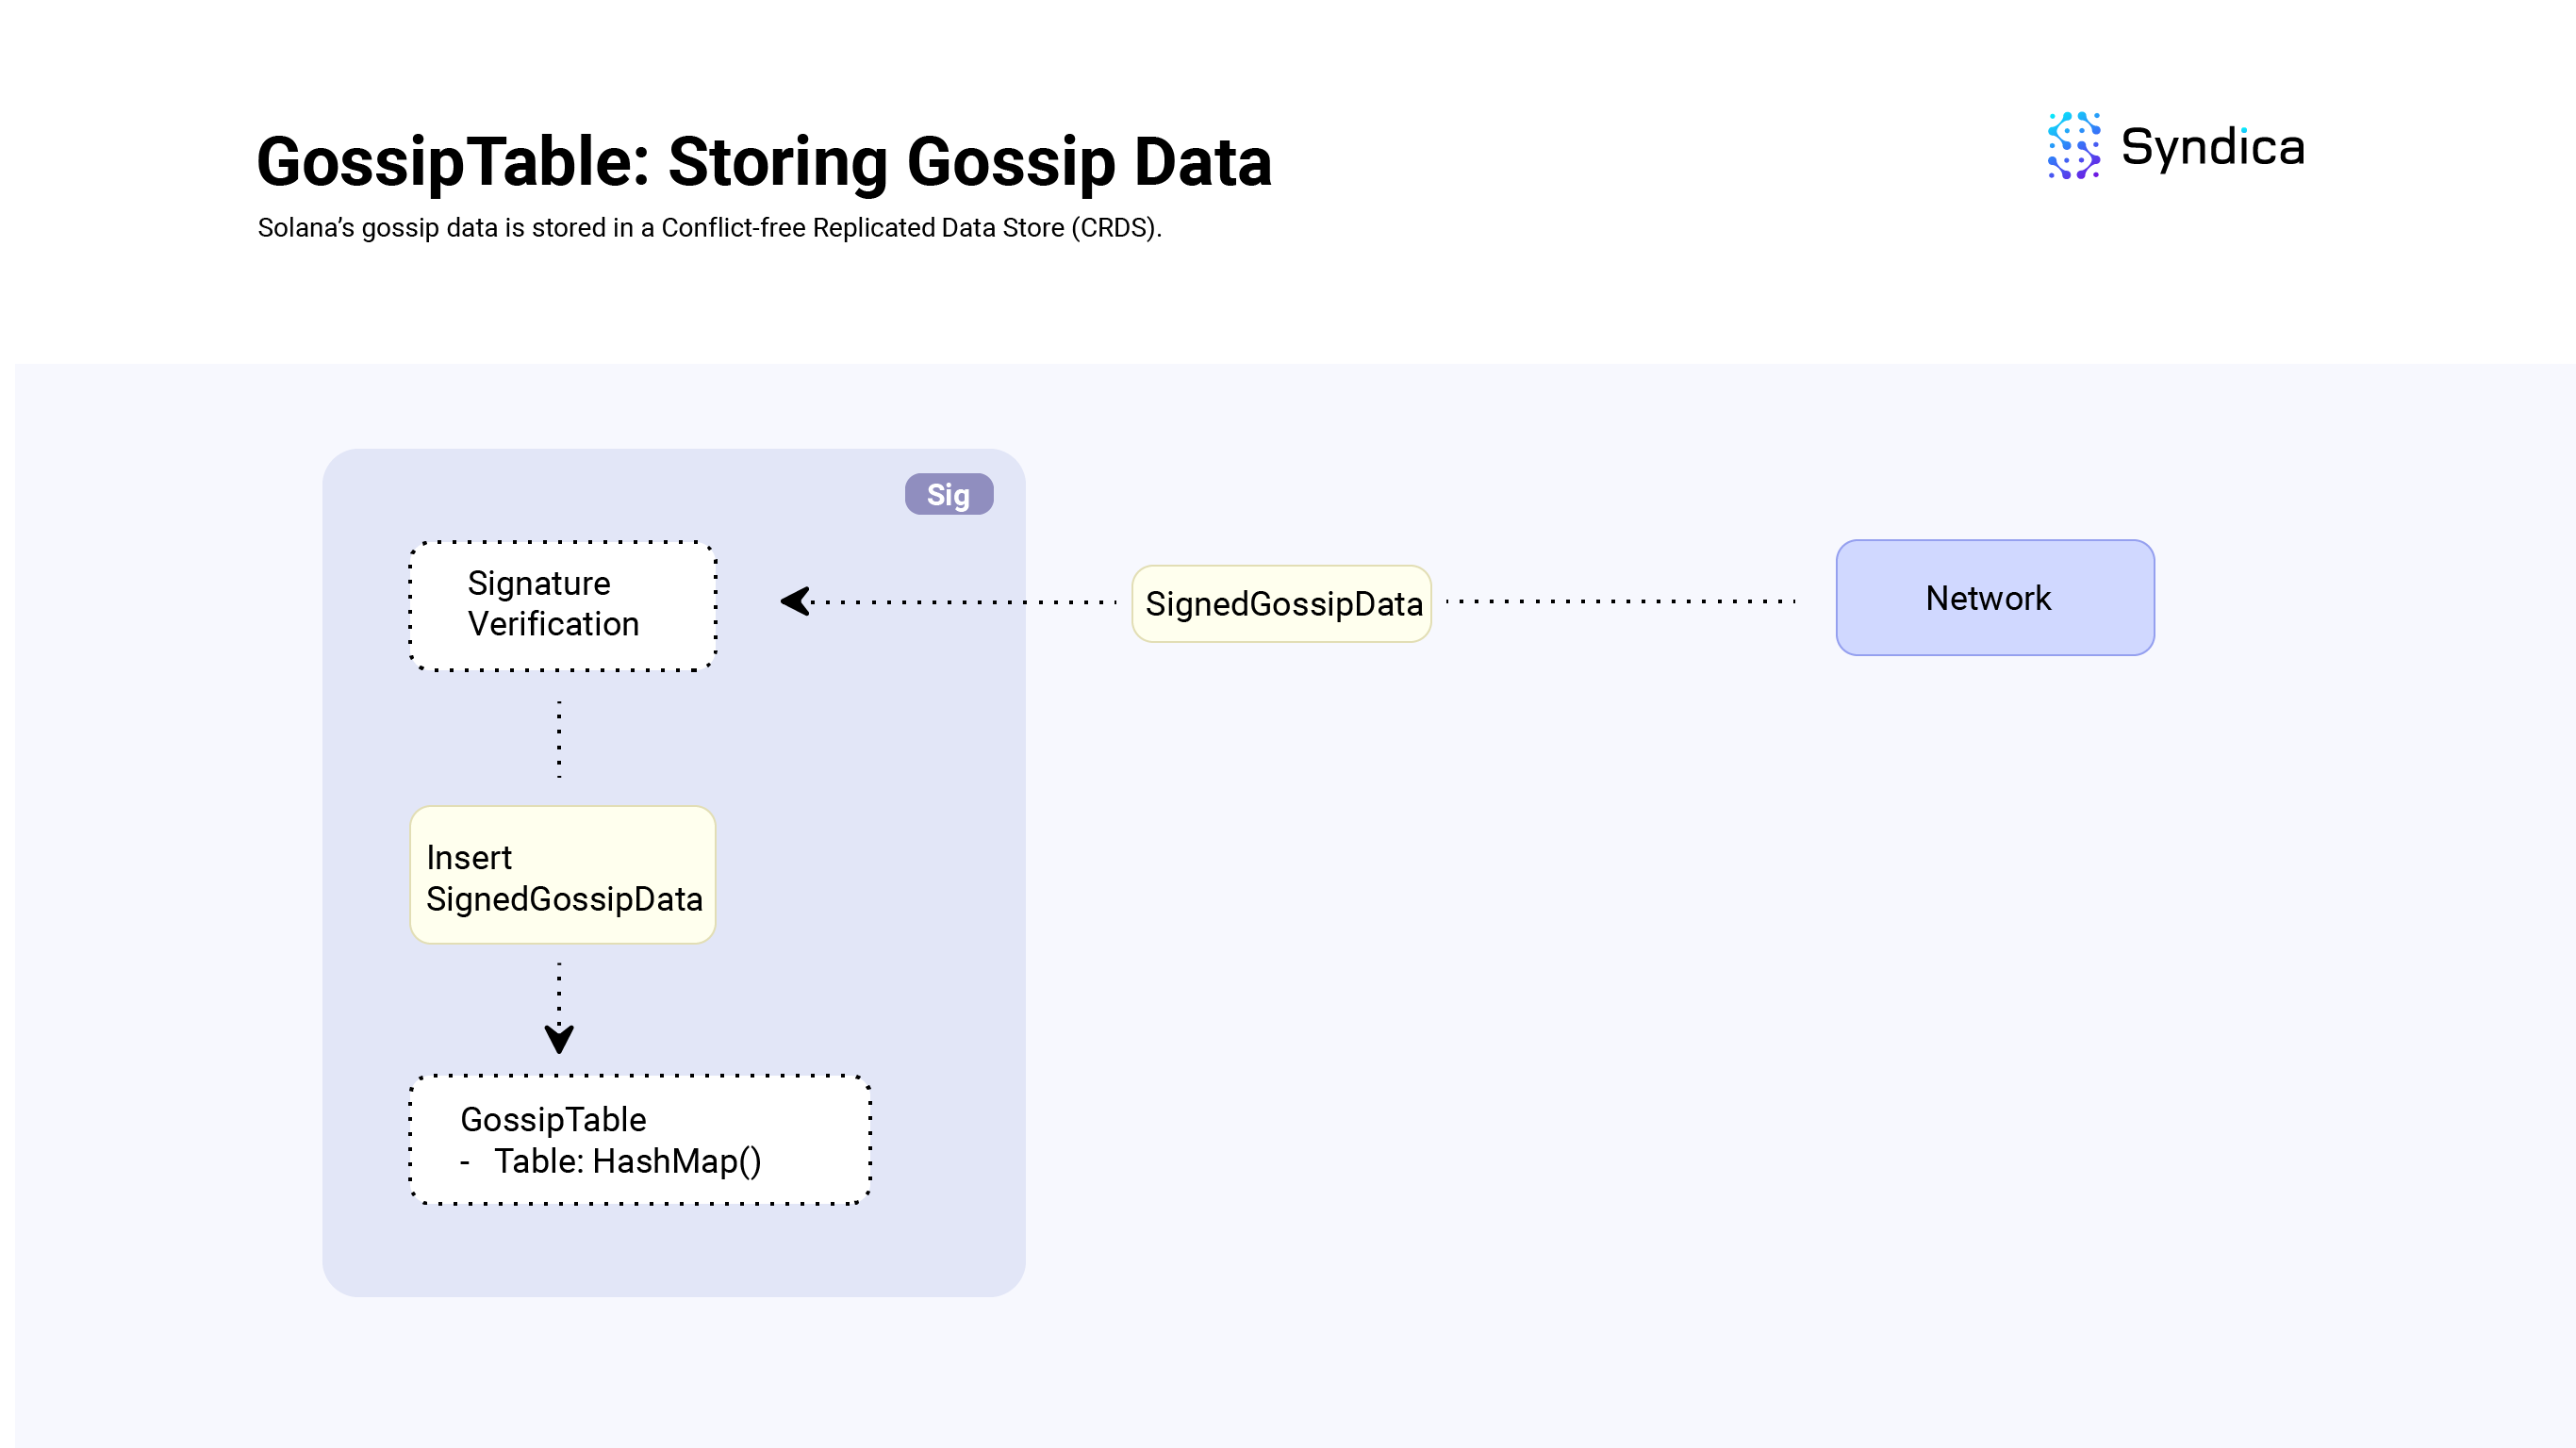Screen dimensions: 2576x1448
Task: Click the CRDS subtitle text
Action: (710, 229)
